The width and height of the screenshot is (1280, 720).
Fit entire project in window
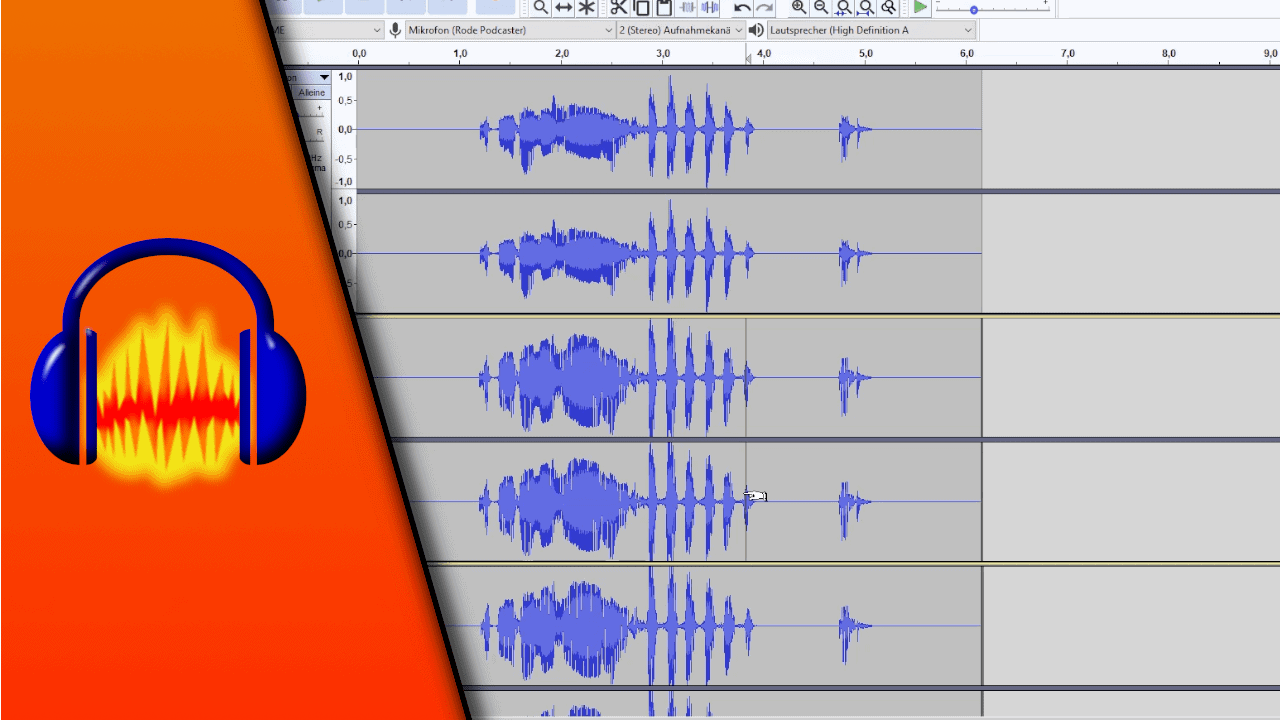(x=866, y=7)
